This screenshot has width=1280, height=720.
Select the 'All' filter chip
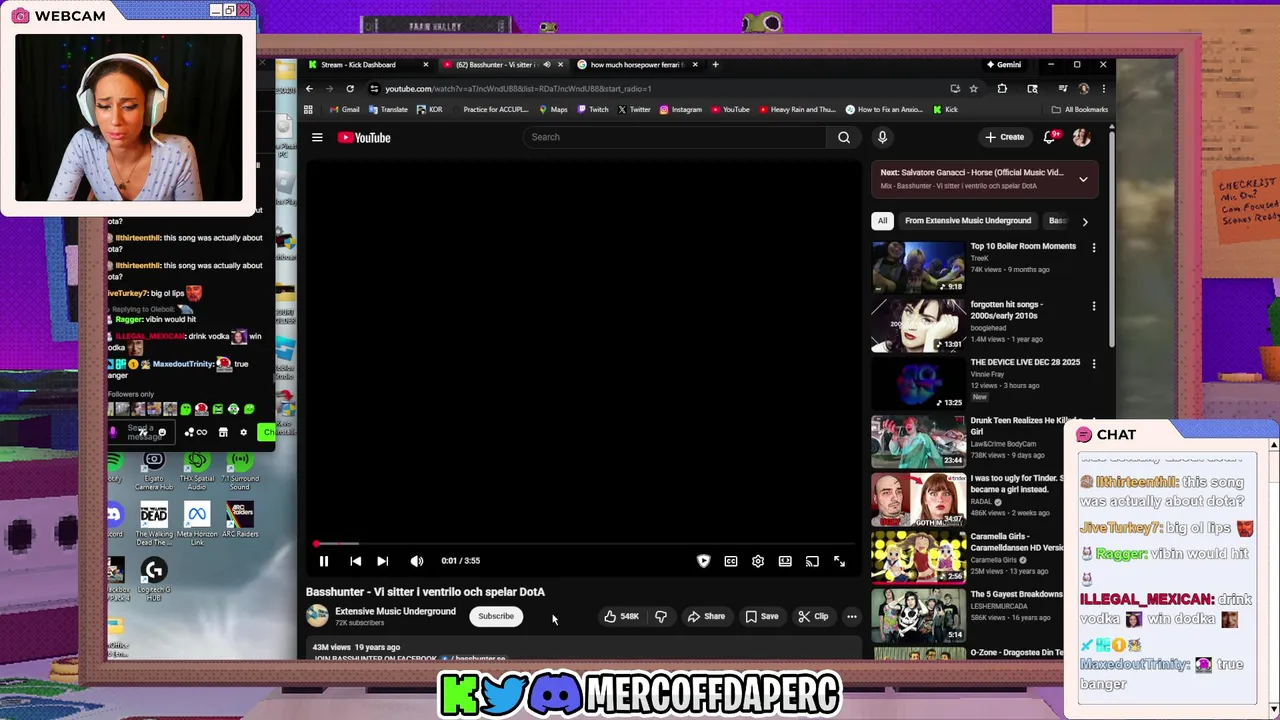(882, 220)
